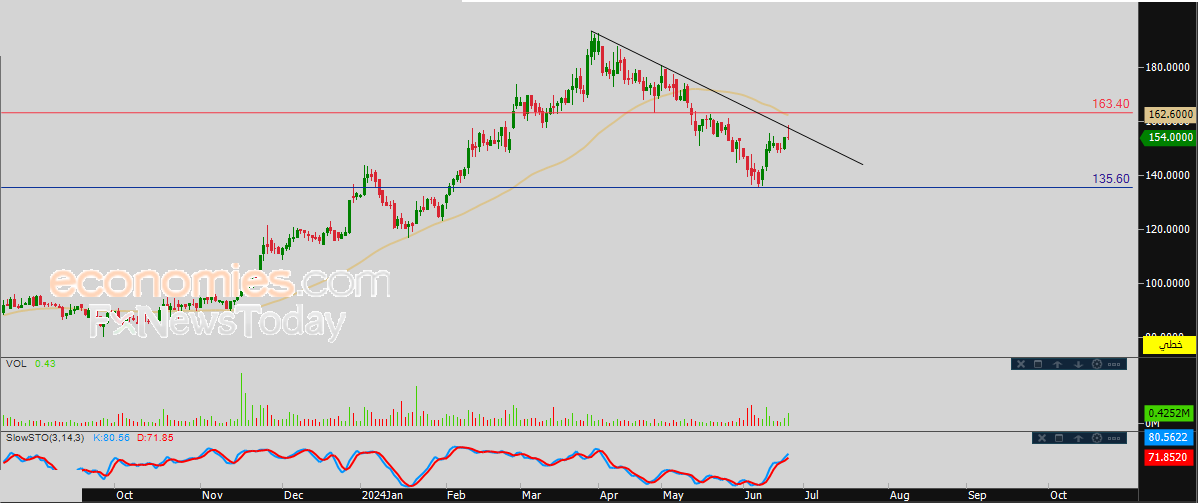Click the Aug date axis label

[x=898, y=495]
